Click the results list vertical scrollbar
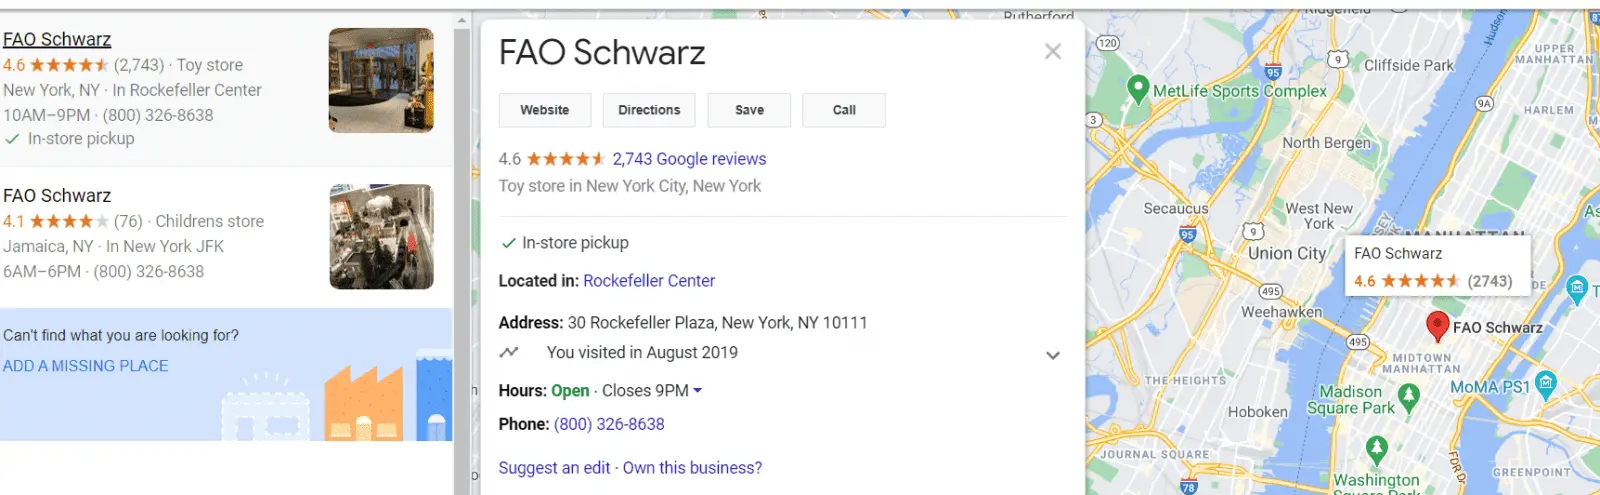 [462, 250]
